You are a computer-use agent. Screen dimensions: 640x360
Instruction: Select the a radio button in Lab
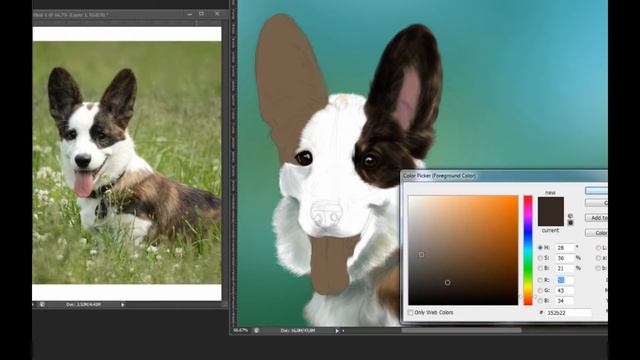click(x=598, y=258)
